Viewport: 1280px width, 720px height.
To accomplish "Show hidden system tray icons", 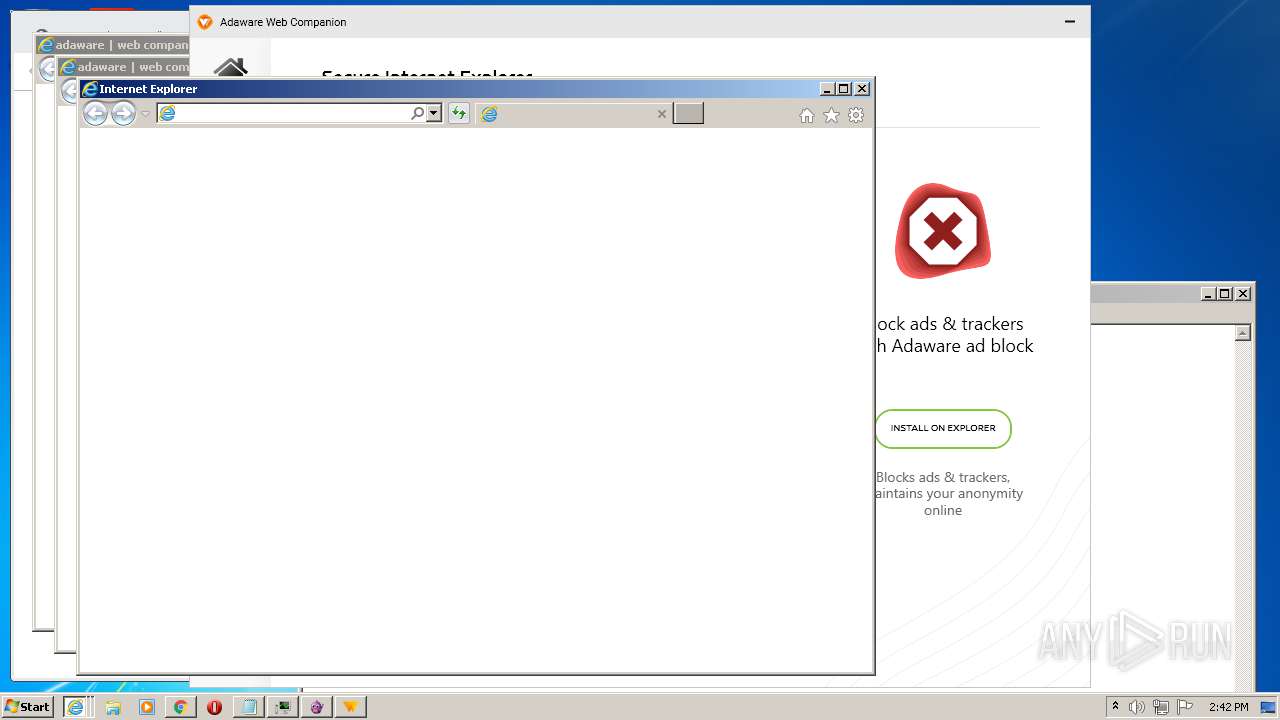I will [1116, 707].
